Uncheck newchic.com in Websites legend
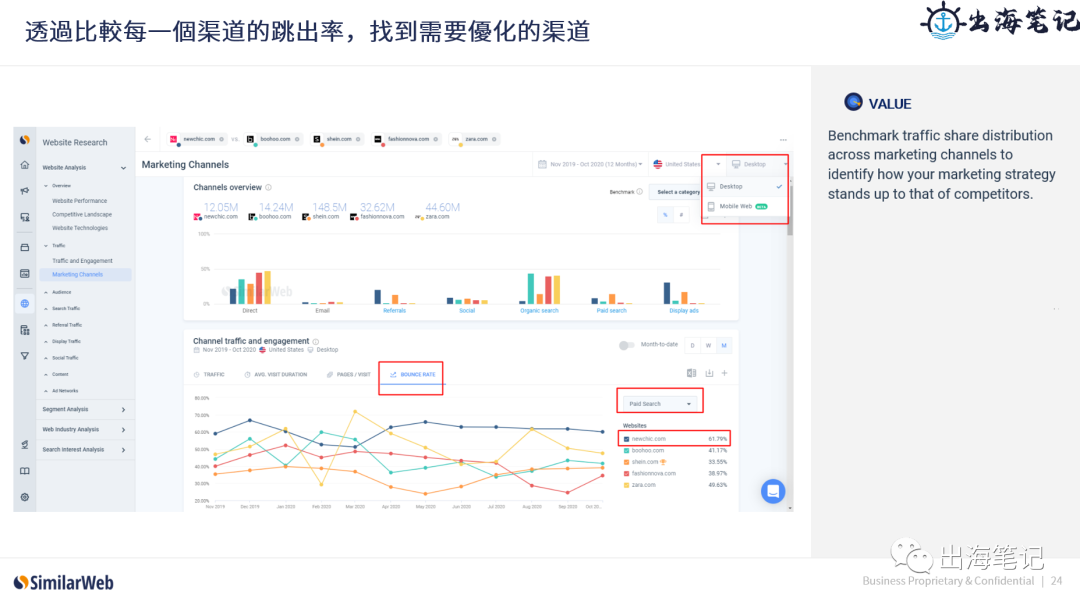Viewport: 1080px width, 605px height. 626,439
